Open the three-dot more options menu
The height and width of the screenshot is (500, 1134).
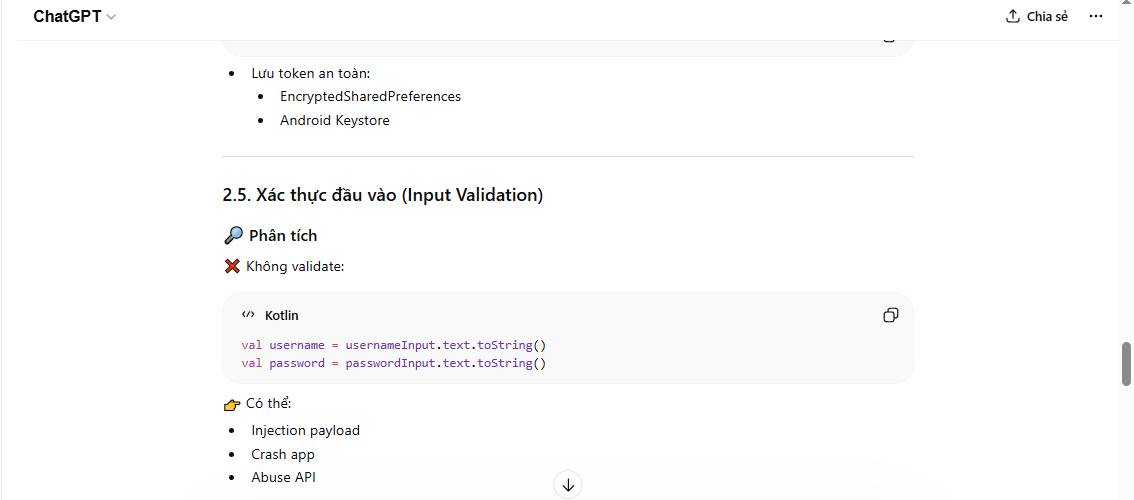pyautogui.click(x=1096, y=17)
